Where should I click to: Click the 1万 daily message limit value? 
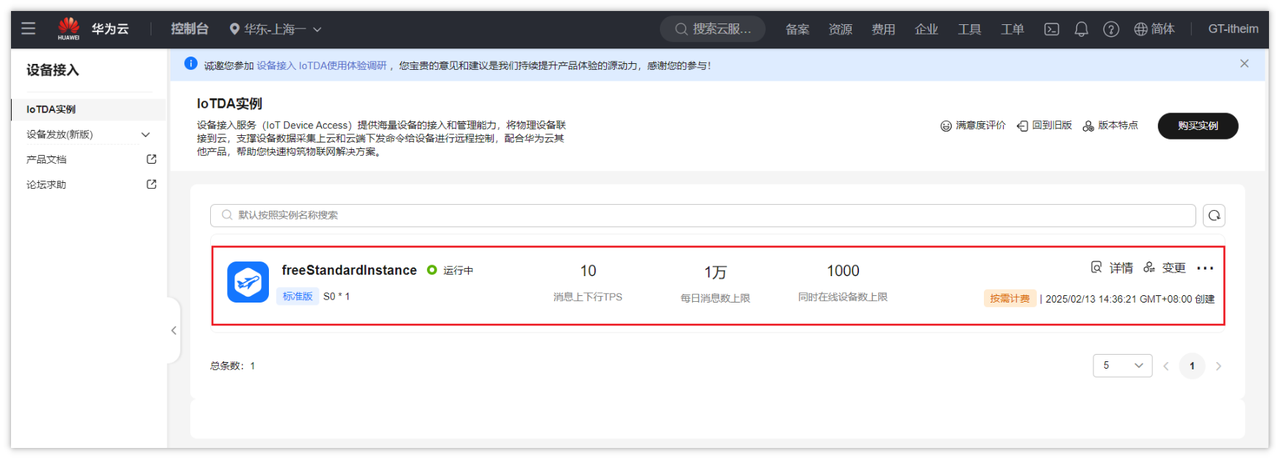pos(715,271)
